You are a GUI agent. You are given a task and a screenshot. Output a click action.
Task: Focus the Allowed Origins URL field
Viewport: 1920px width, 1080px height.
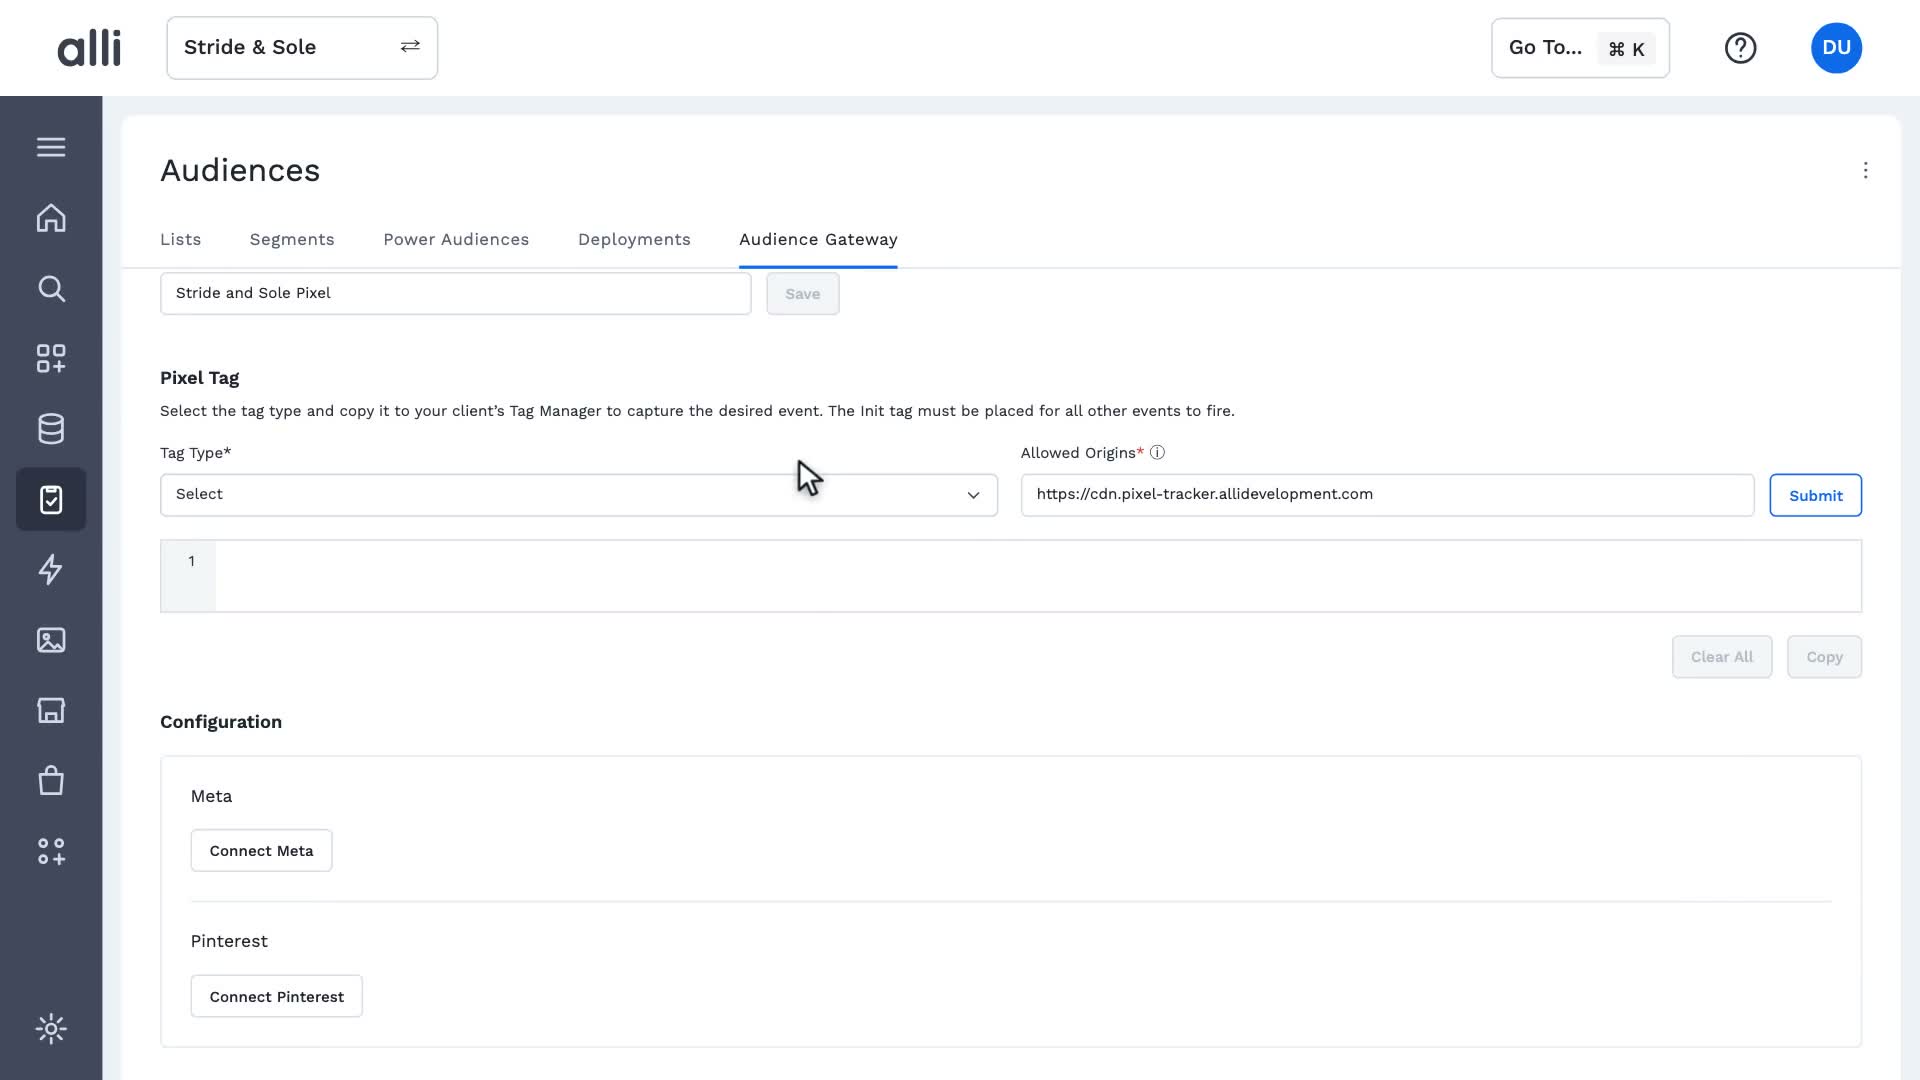click(1387, 495)
